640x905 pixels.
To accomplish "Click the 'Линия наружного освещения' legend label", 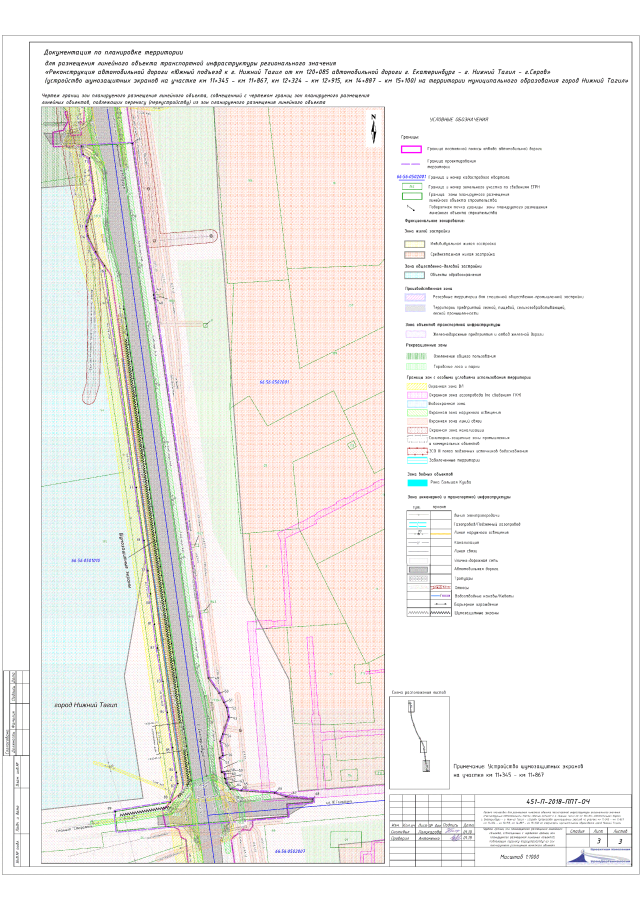I will point(481,533).
